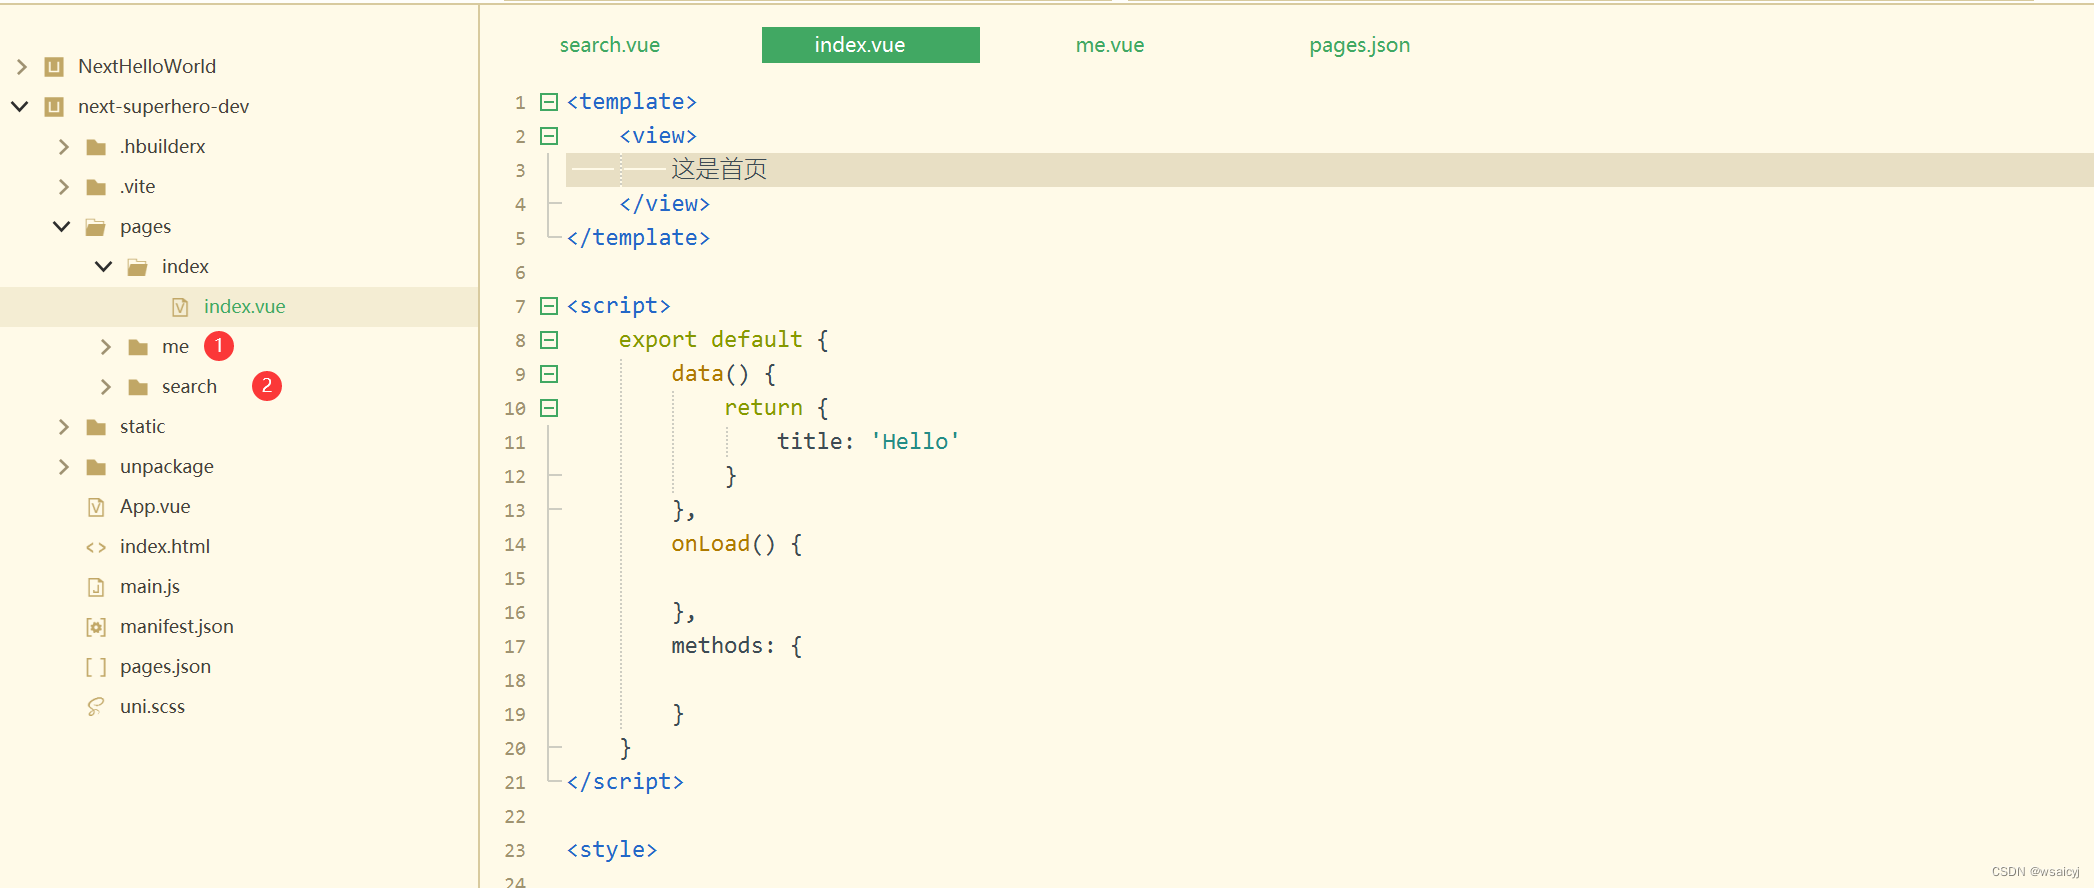Image resolution: width=2094 pixels, height=888 pixels.
Task: Click the <style> tag on line 23
Action: [x=612, y=850]
